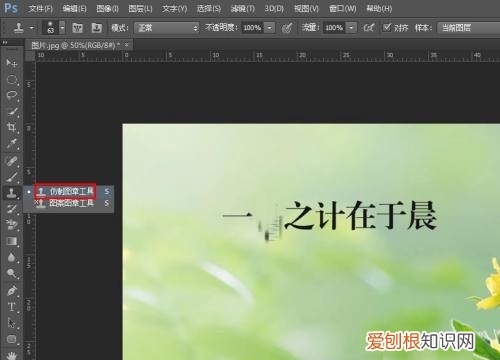The width and height of the screenshot is (500, 360).
Task: Expand the tools panel double-arrow
Action: [x=5, y=43]
